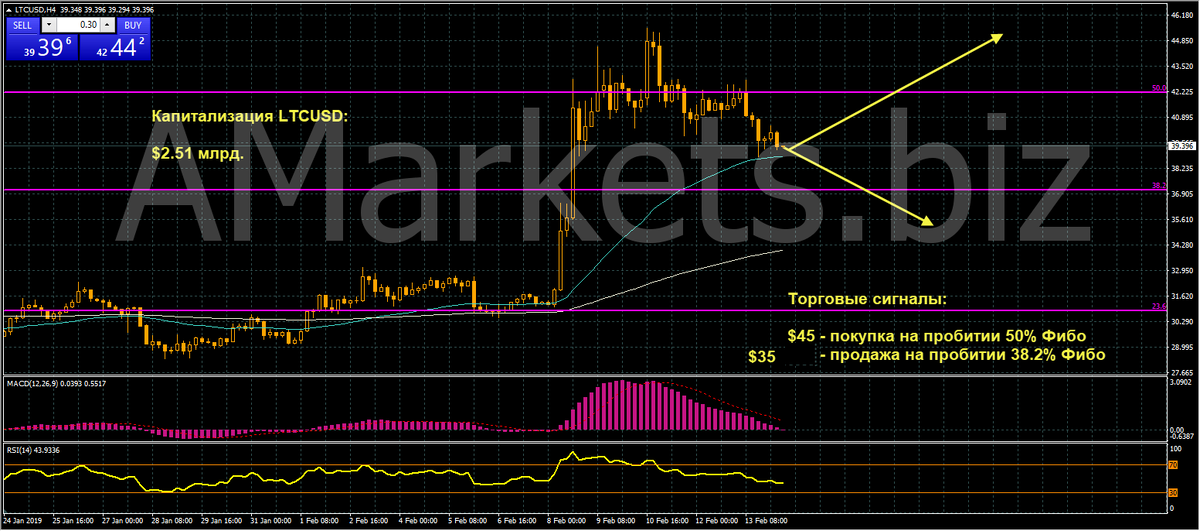This screenshot has height=531, width=1200.
Task: Collapse one-click trading panel via triangle by LTCUSD
Action: (7, 9)
